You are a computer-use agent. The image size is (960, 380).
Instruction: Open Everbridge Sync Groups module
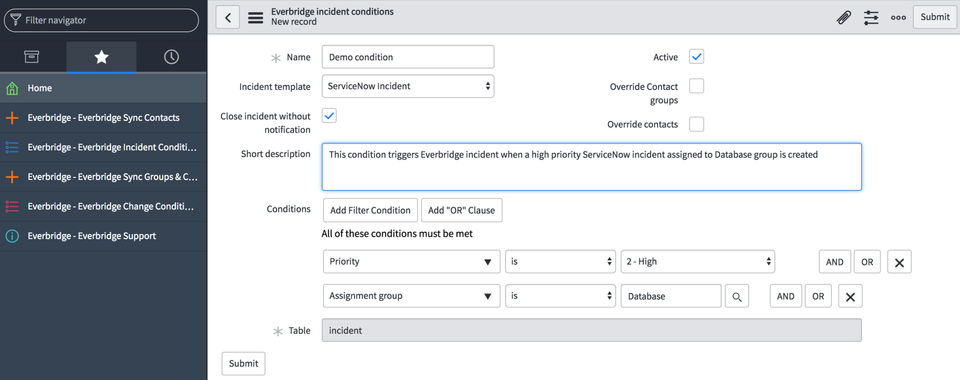click(103, 177)
